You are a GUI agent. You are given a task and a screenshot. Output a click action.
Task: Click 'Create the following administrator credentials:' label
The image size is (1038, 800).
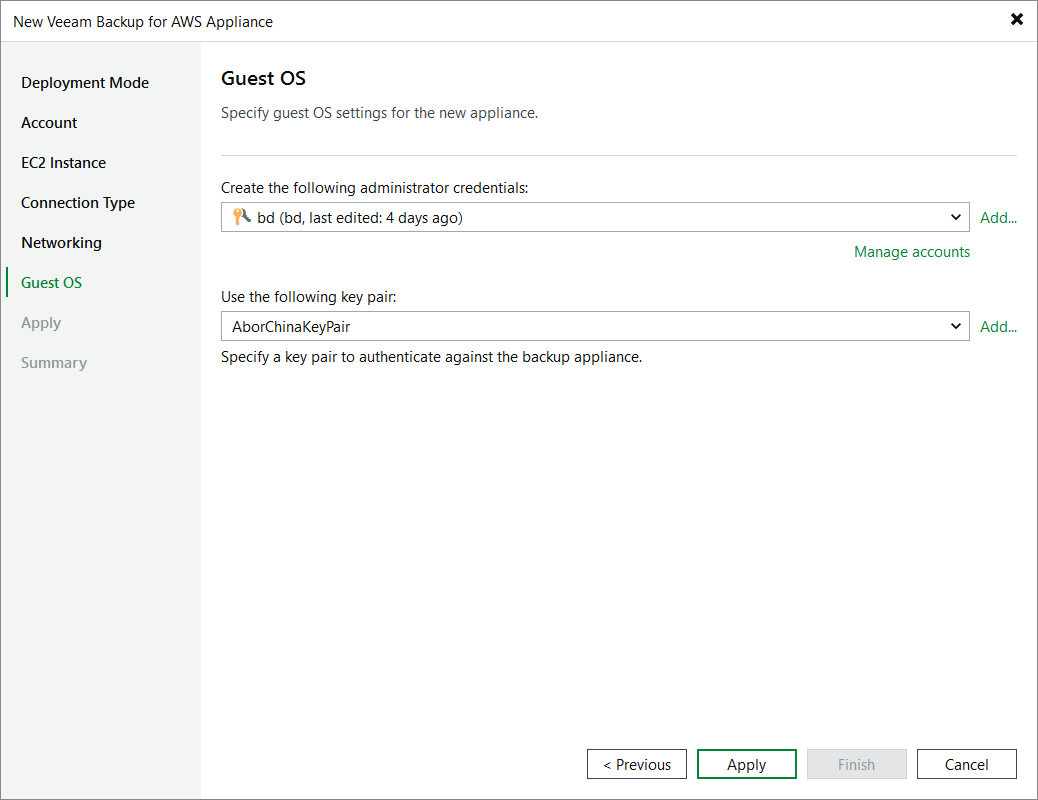tap(375, 188)
